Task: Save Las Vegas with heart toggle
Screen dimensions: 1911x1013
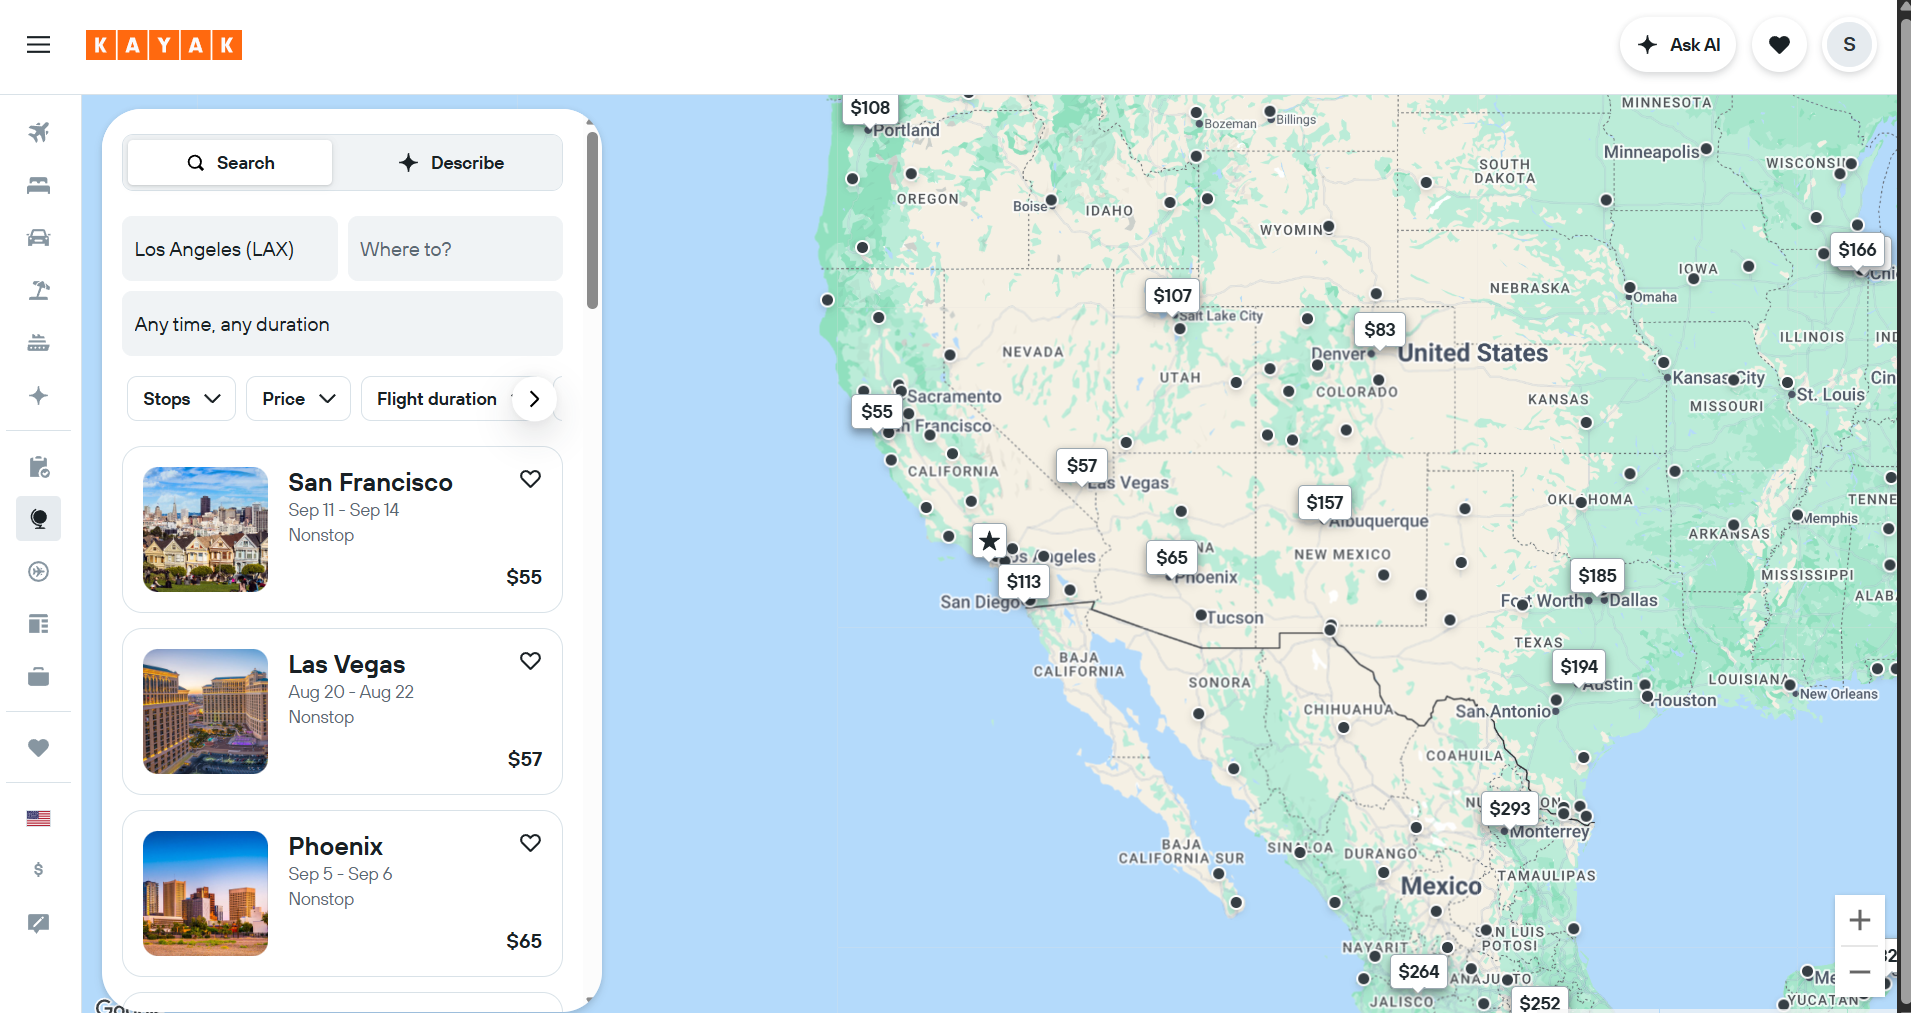Action: click(530, 661)
